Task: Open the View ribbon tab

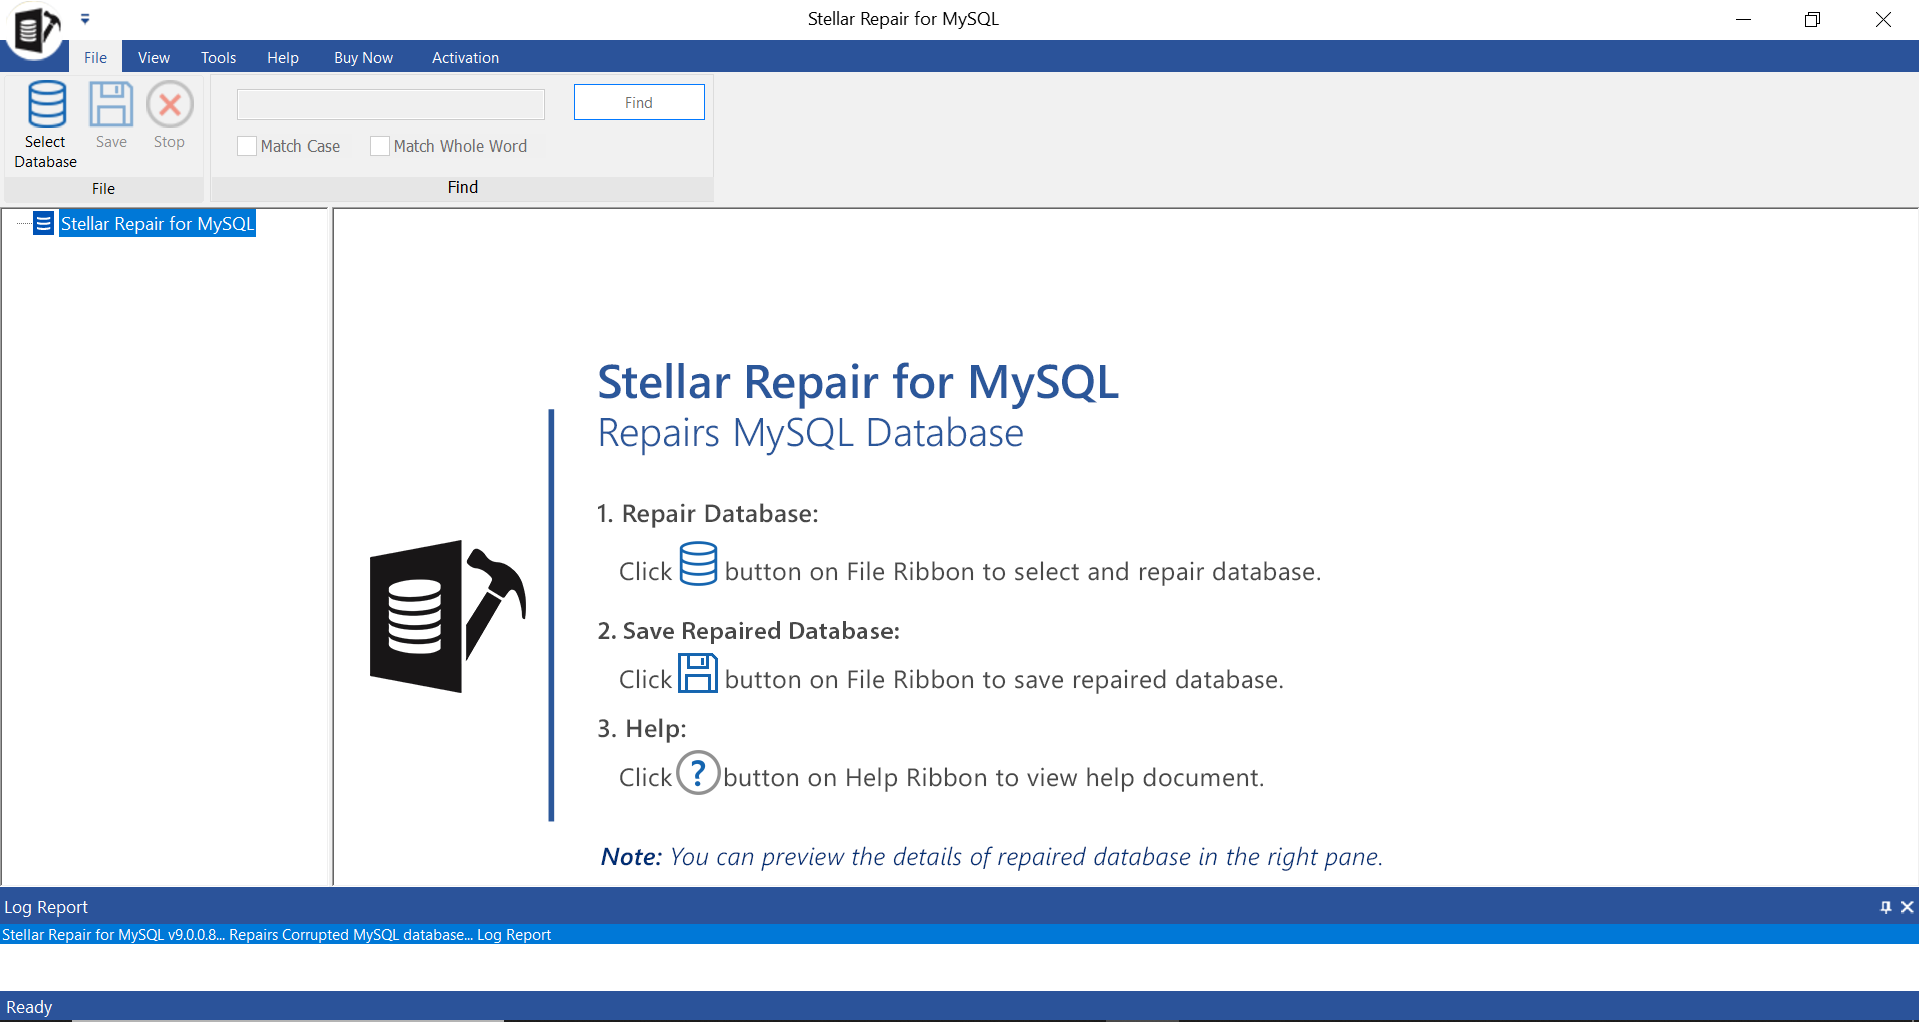Action: coord(154,57)
